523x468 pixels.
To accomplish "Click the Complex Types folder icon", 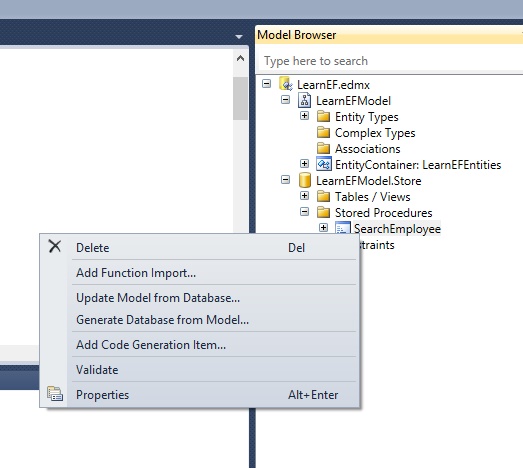I will pyautogui.click(x=323, y=132).
